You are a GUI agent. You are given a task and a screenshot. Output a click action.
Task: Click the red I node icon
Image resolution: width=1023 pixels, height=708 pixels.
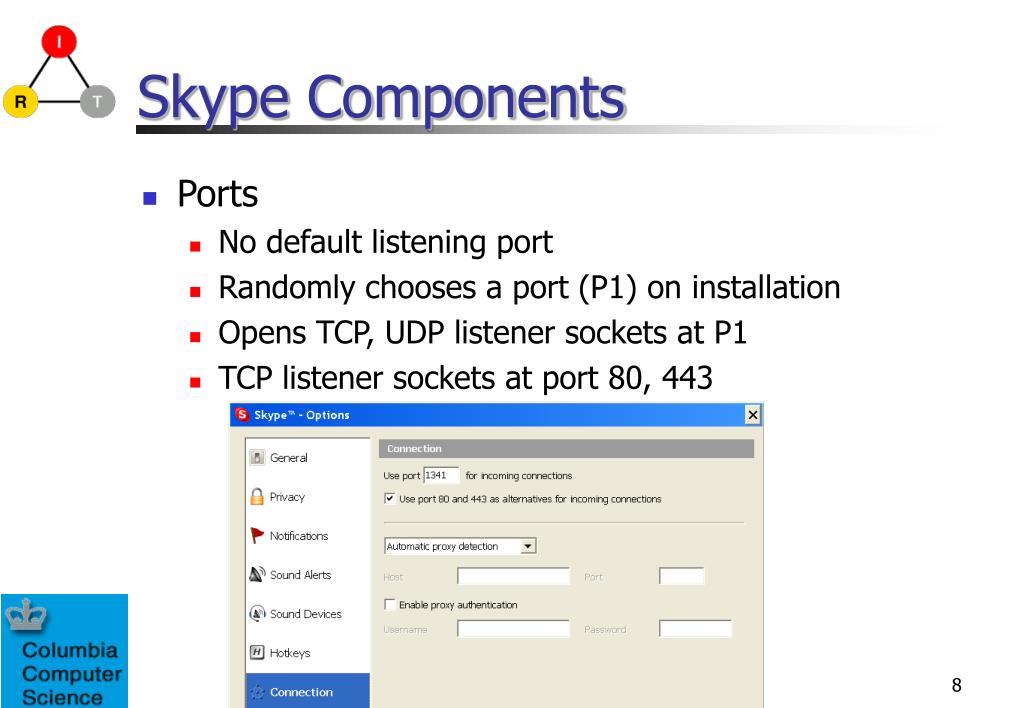[x=59, y=42]
